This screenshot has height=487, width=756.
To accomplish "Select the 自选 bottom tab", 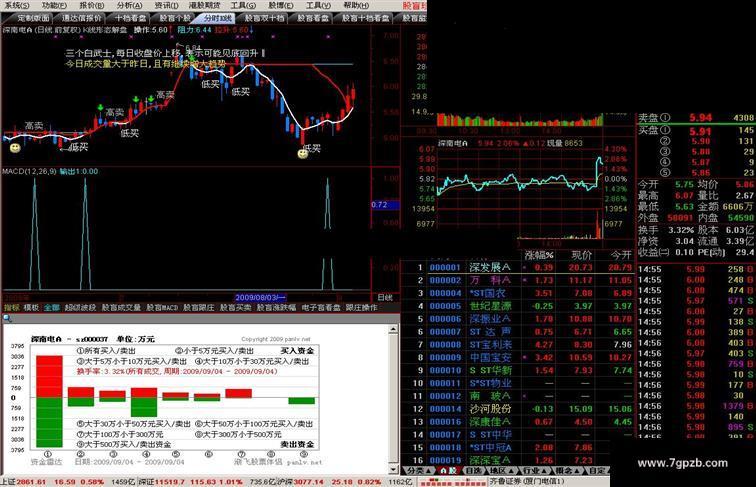I will (x=473, y=470).
